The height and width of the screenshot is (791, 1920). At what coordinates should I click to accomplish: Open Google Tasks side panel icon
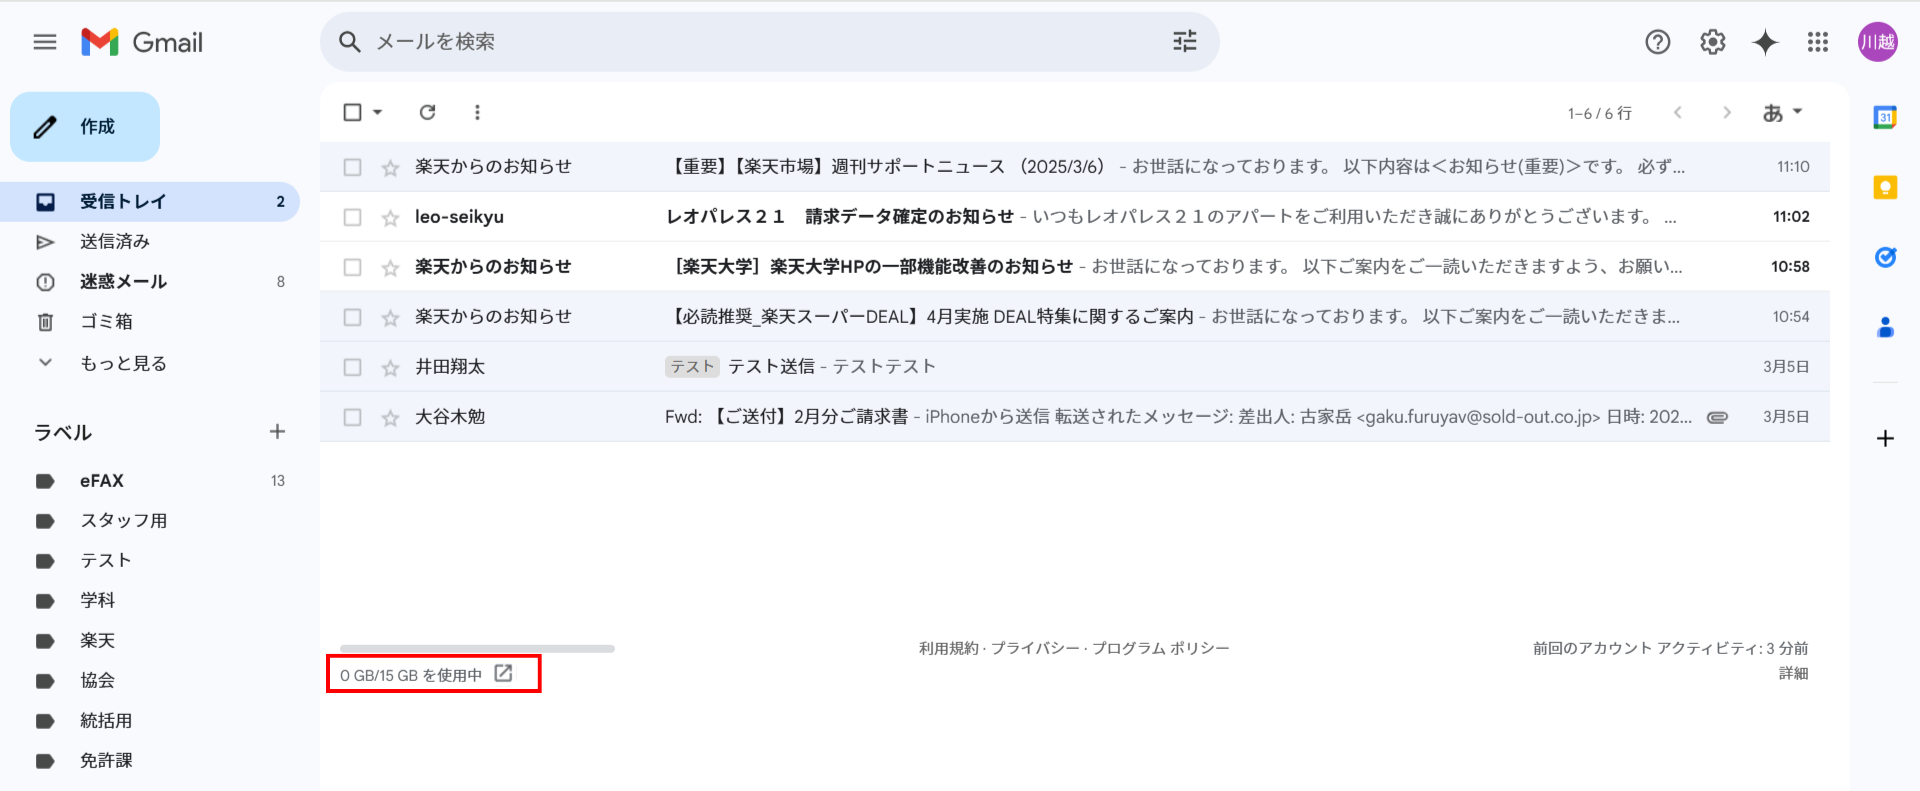1885,257
